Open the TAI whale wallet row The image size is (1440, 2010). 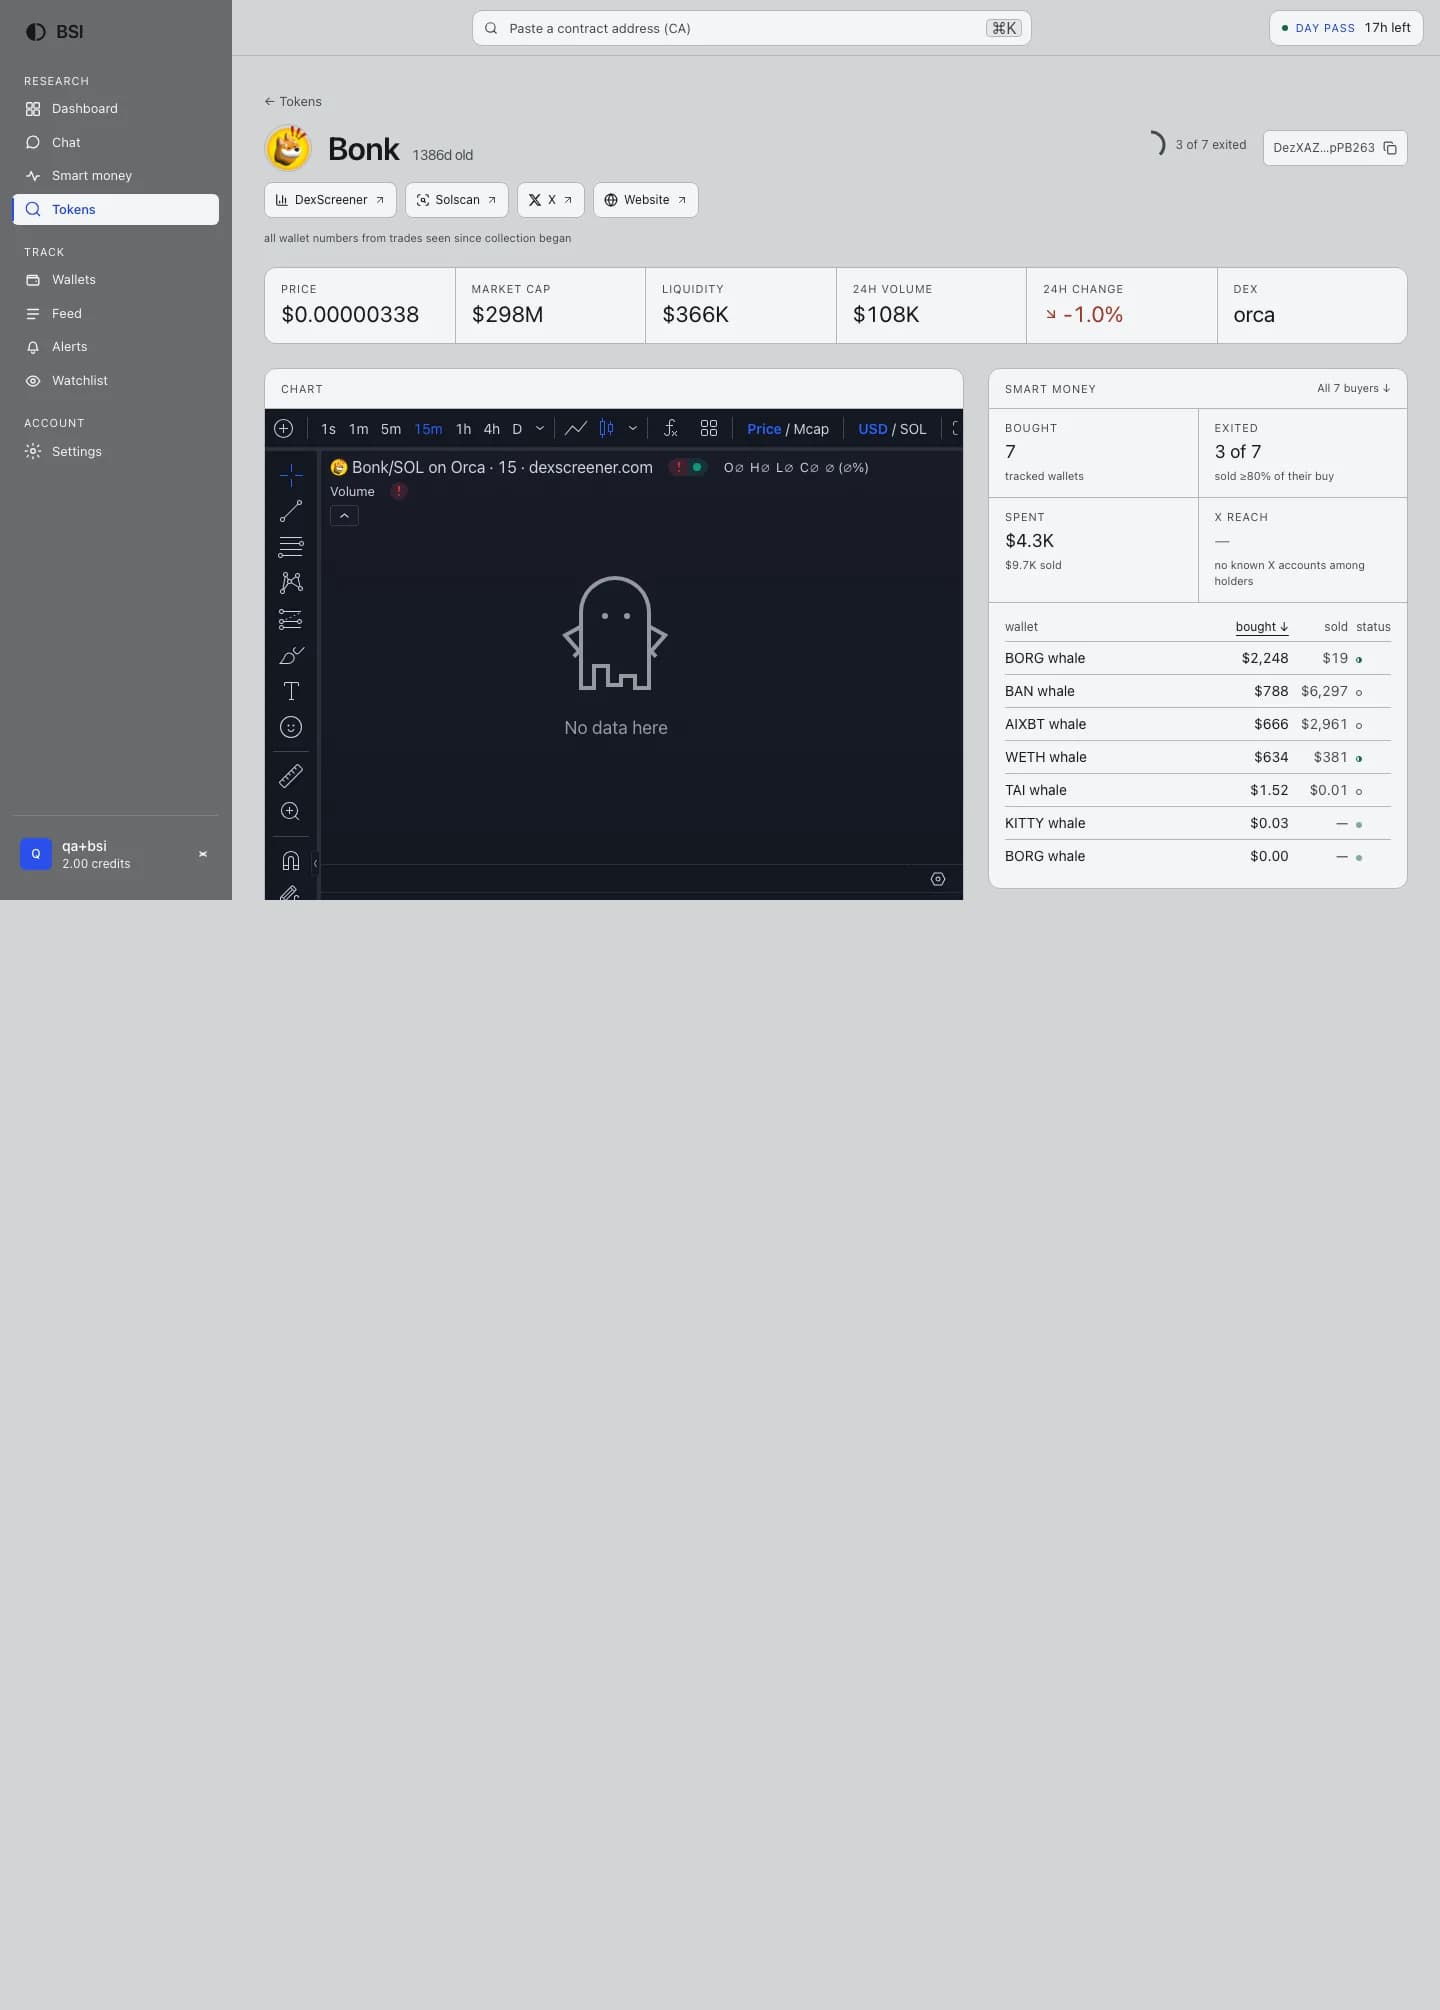tap(1197, 790)
